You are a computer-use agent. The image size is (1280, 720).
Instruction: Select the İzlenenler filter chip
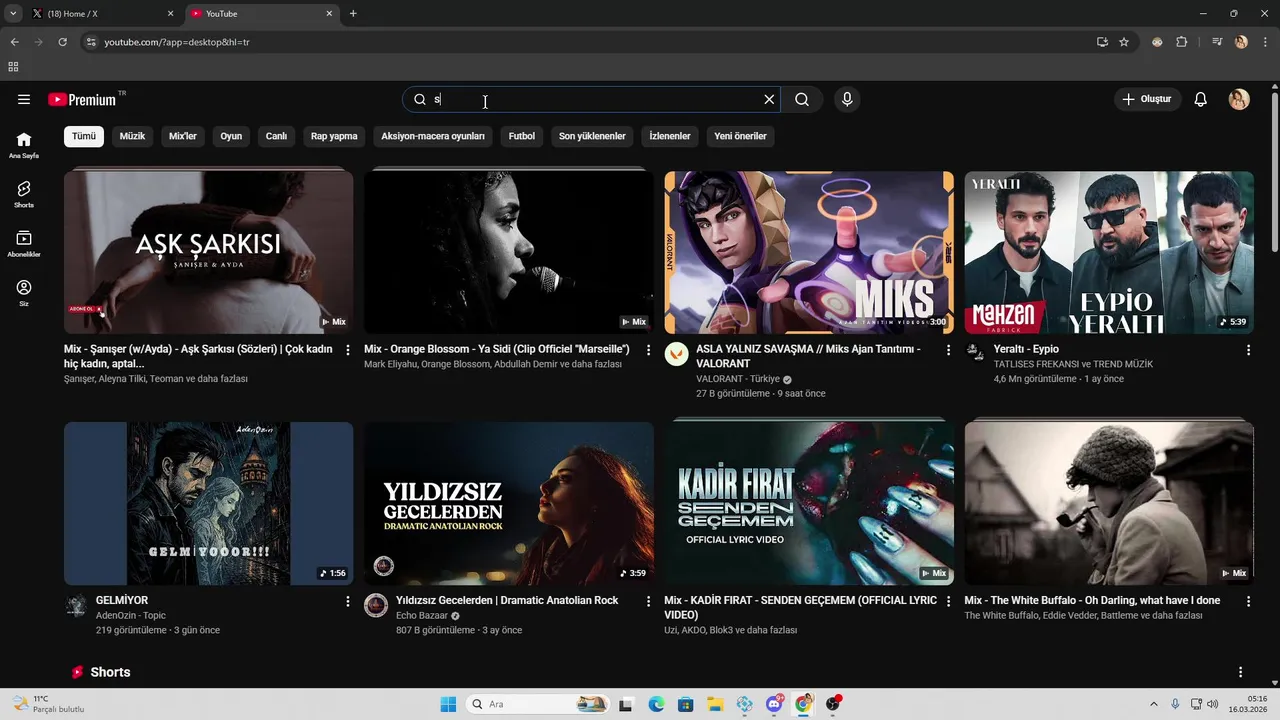(x=670, y=136)
